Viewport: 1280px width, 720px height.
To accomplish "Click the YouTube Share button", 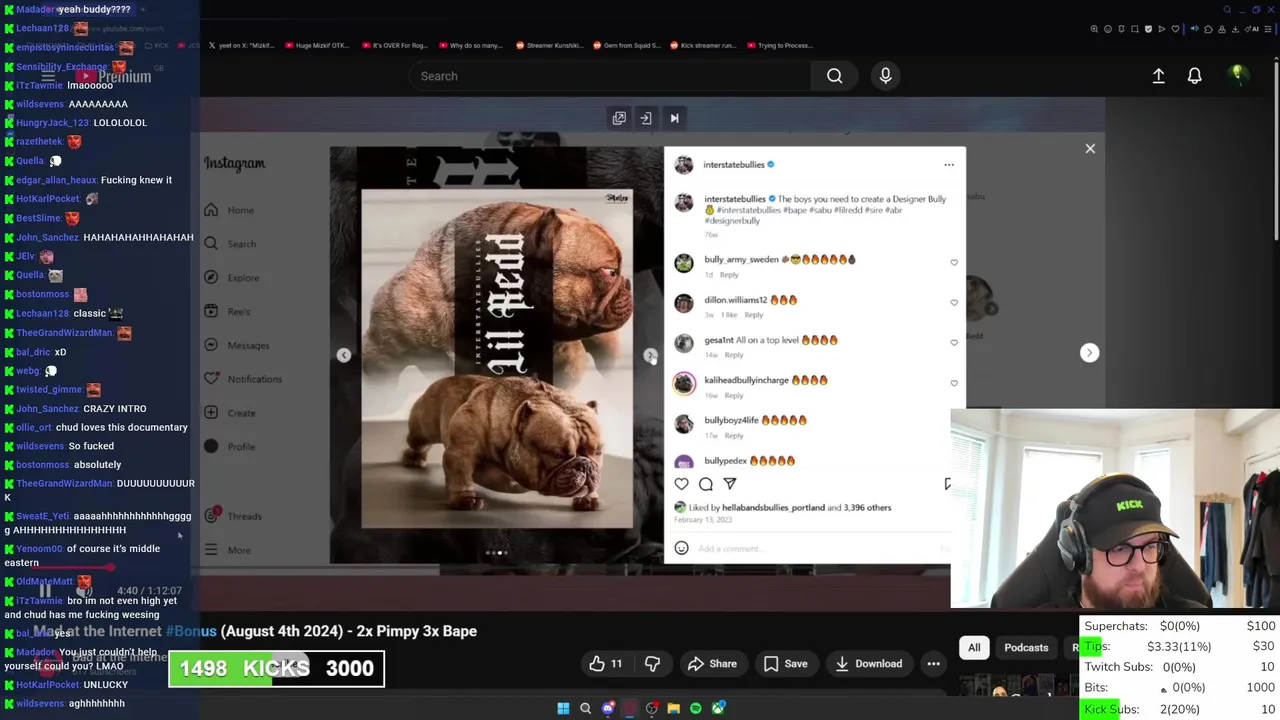I will [x=712, y=664].
